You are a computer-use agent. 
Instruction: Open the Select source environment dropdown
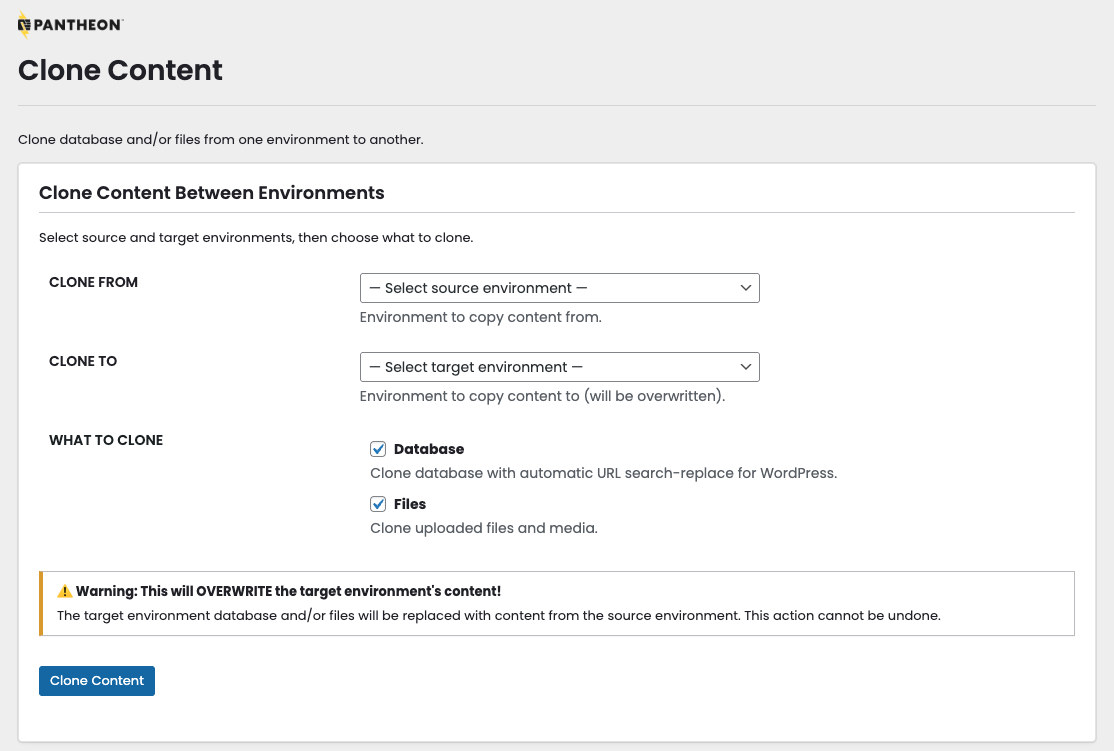tap(560, 288)
